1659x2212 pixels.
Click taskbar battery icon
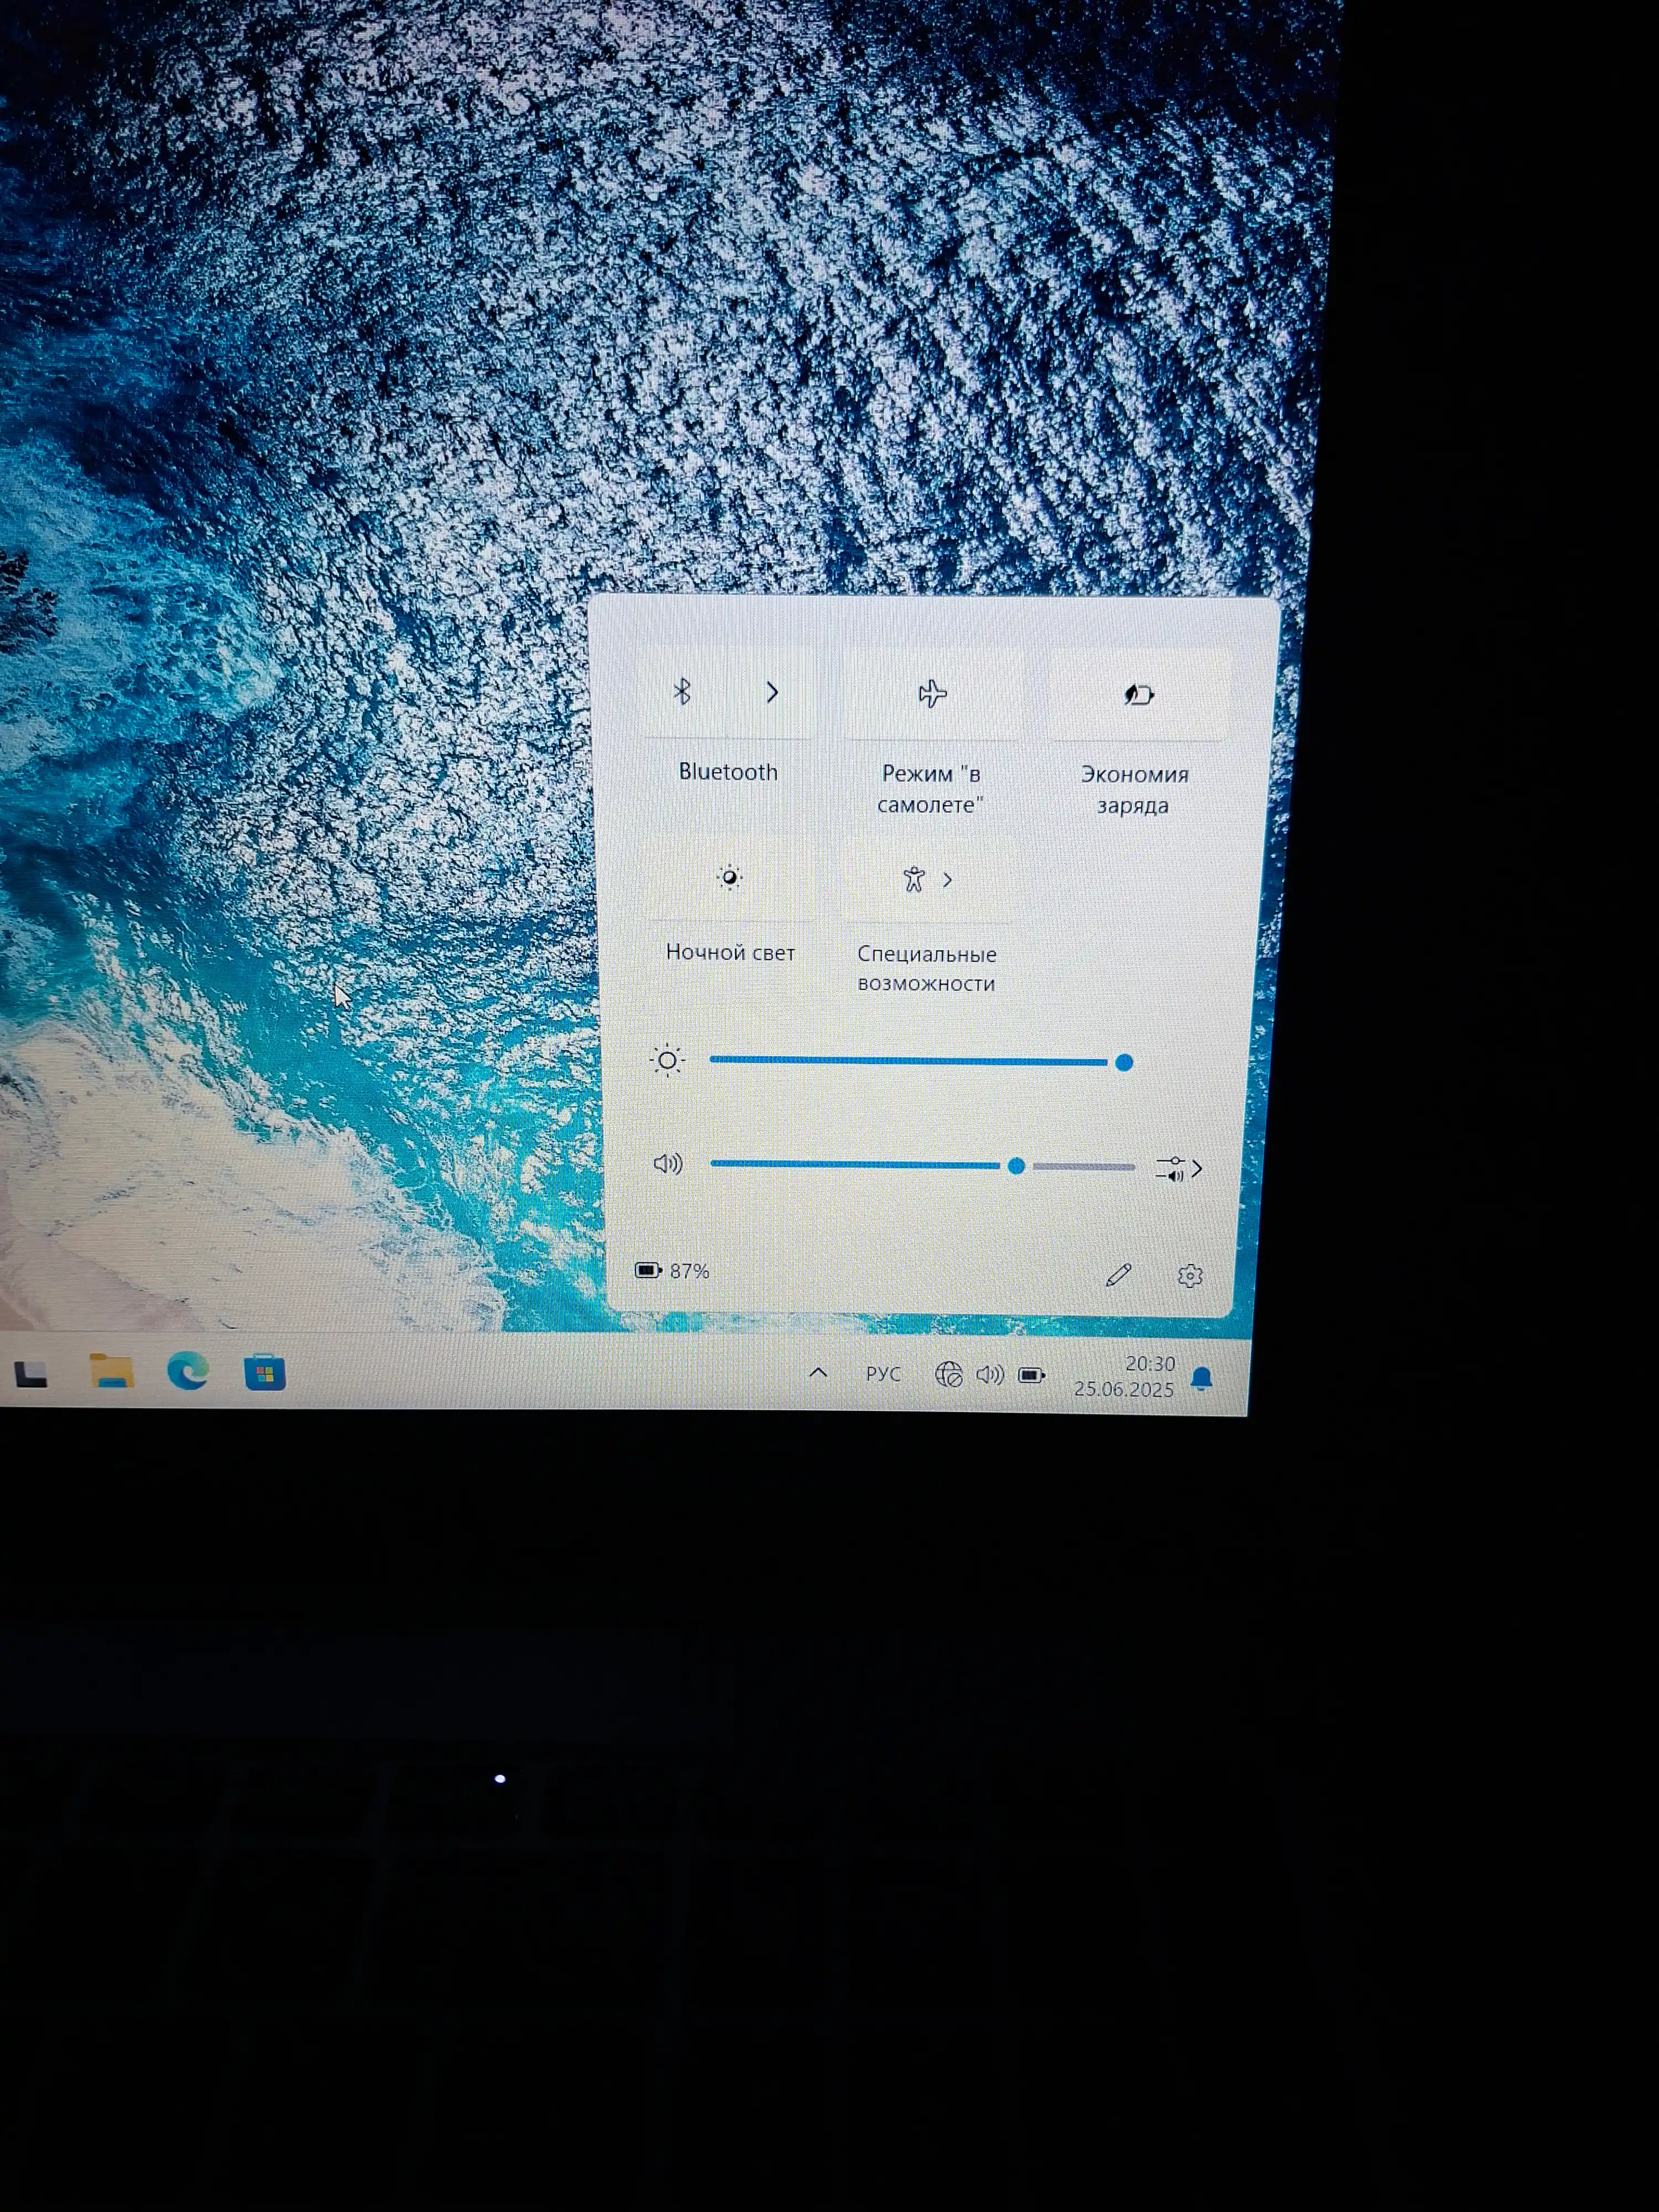click(x=1031, y=1376)
